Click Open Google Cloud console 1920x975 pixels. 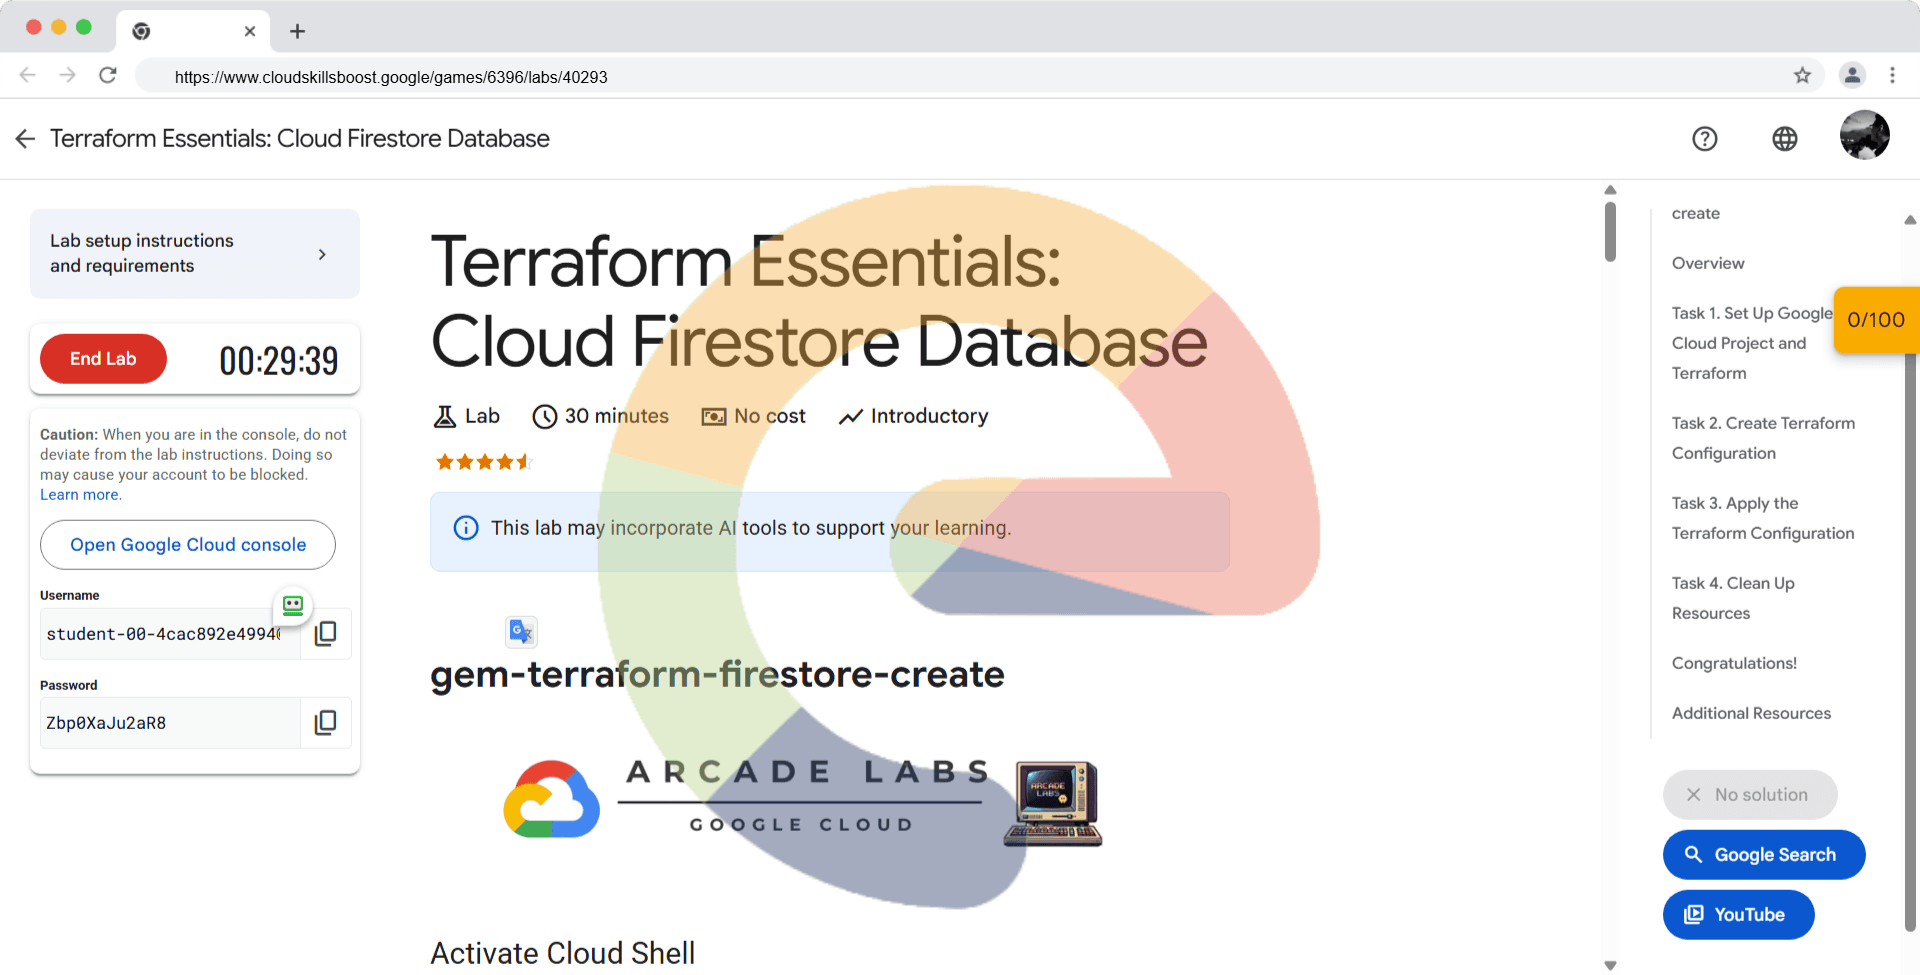[x=188, y=545]
